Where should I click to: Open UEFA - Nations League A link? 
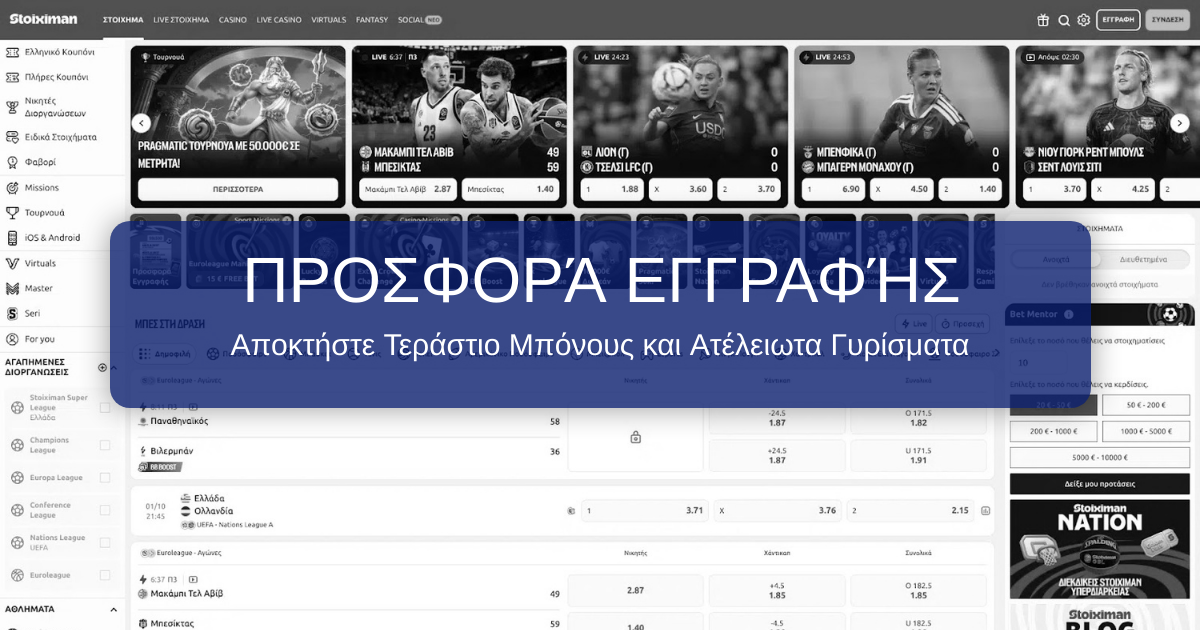pos(233,525)
